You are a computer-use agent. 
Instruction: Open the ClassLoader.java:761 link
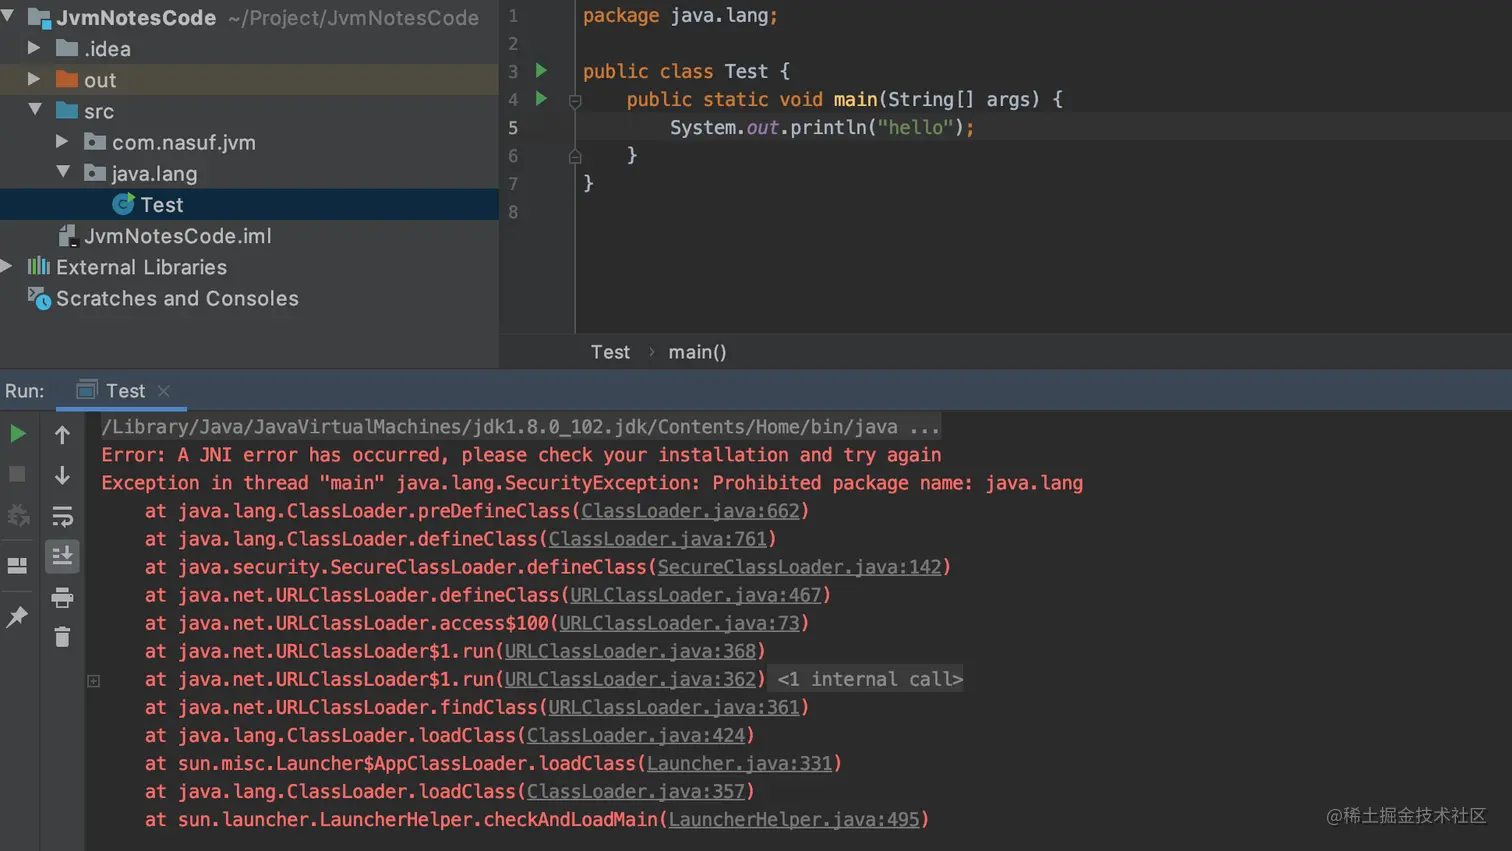click(x=658, y=539)
